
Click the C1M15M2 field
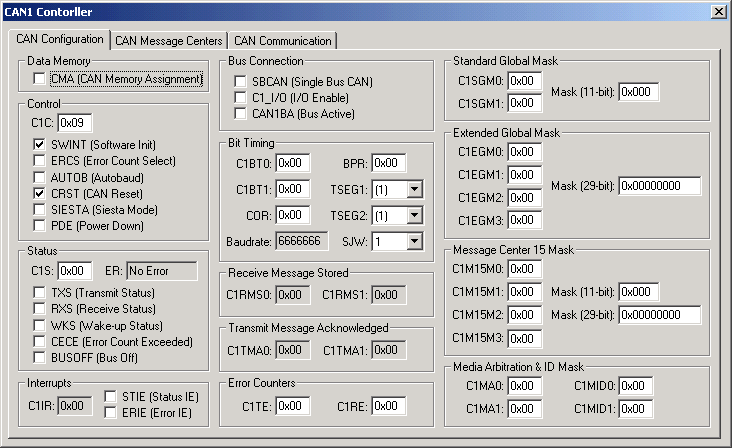(525, 315)
